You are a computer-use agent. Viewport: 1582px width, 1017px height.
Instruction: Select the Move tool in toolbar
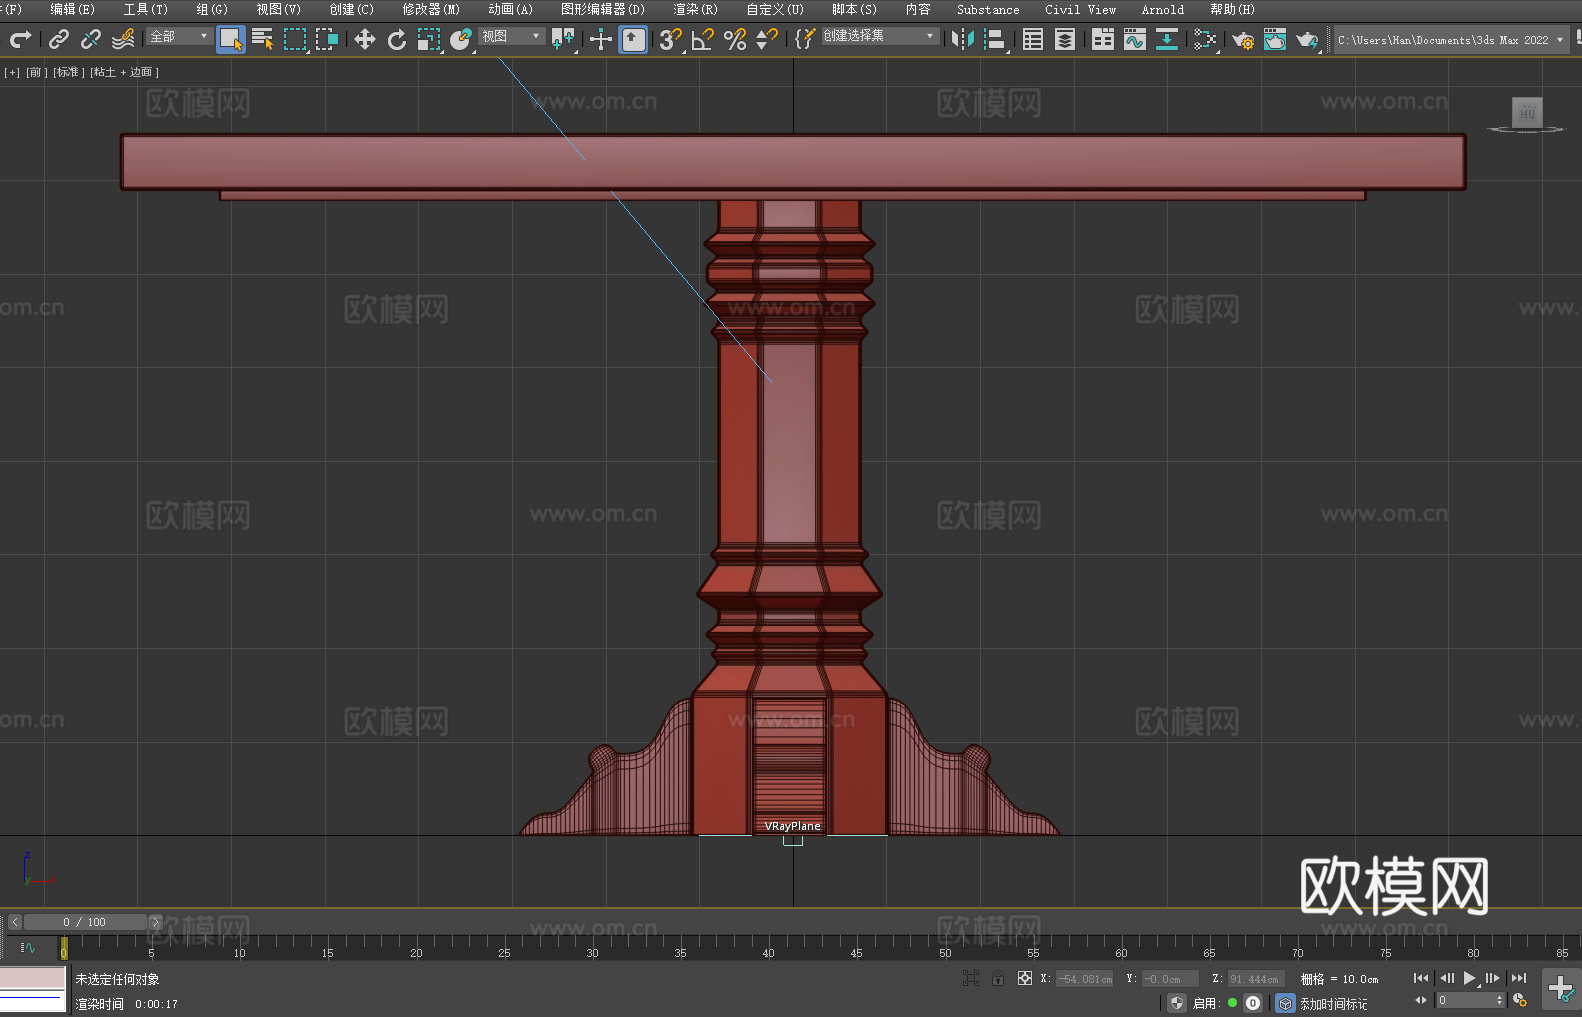pyautogui.click(x=365, y=40)
